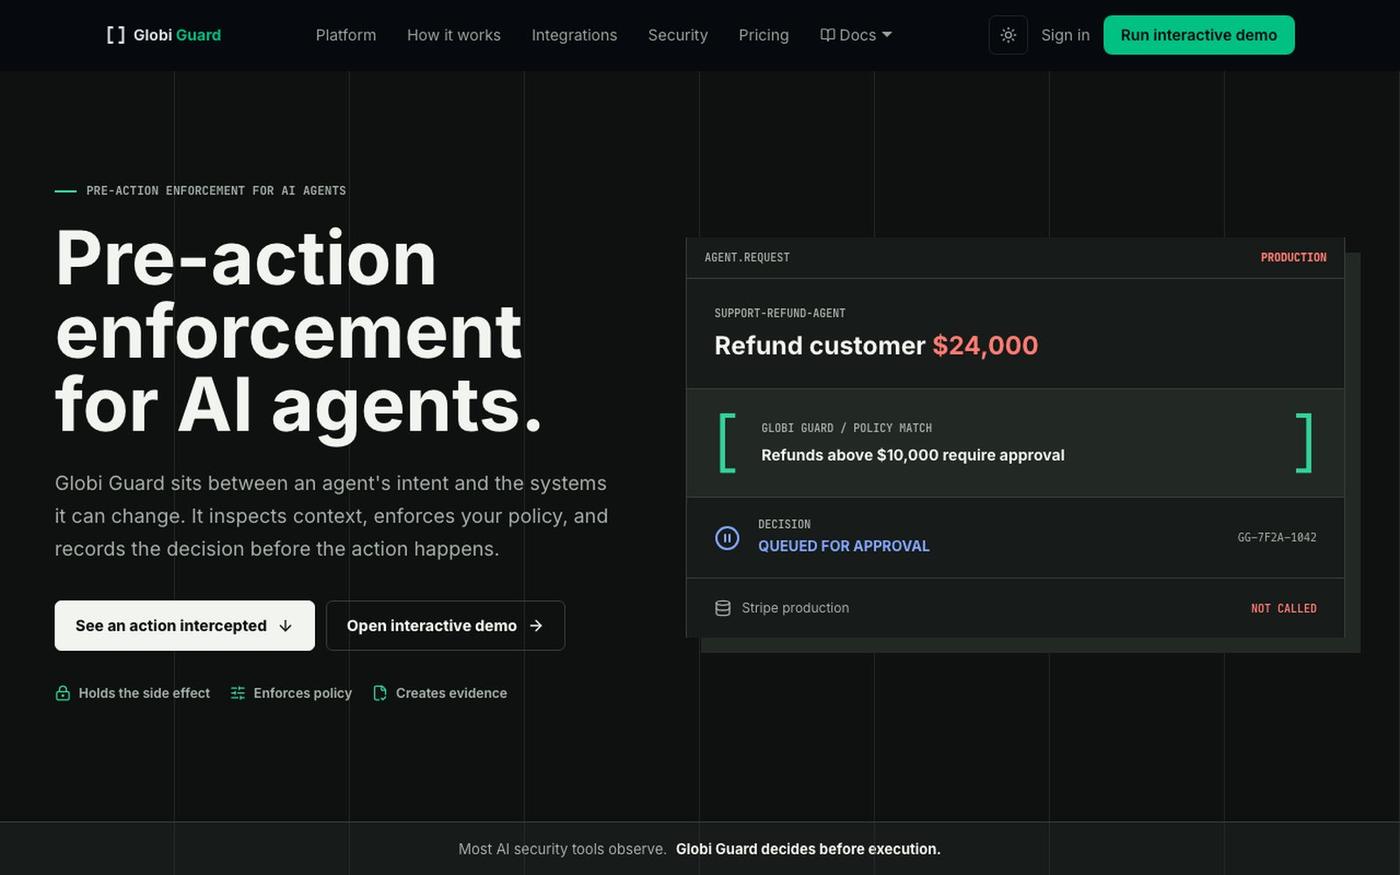
Task: Click the Stripe production label
Action: (795, 608)
